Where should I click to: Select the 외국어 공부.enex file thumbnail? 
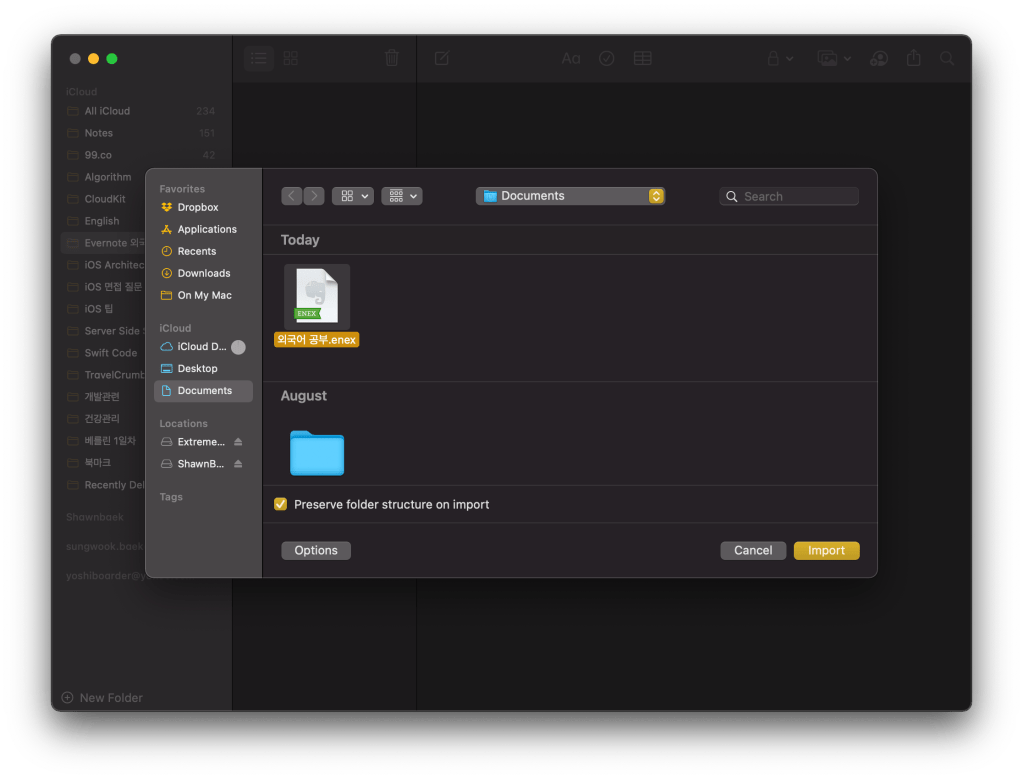[x=316, y=294]
